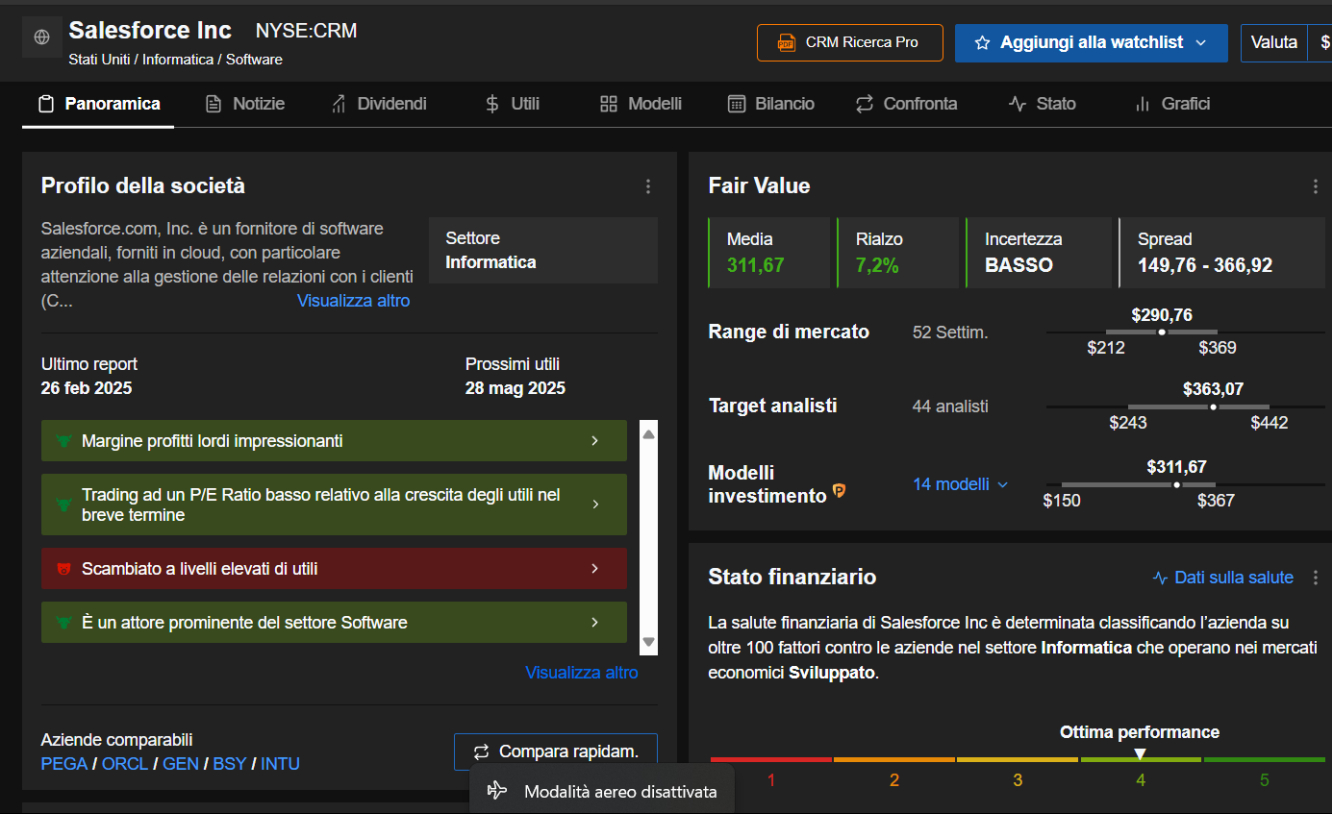Click Visualizza altro below insights list
This screenshot has height=814, width=1332.
(582, 673)
